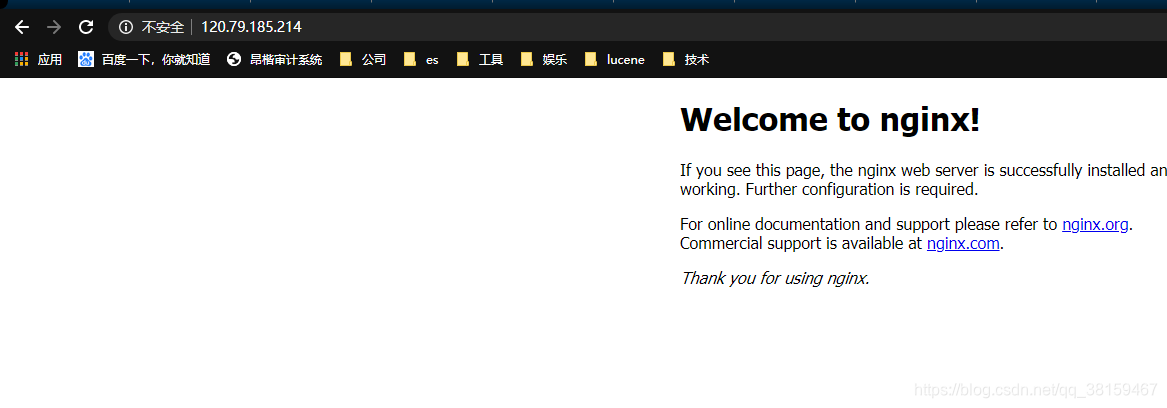
Task: Expand the 技术 bookmark folder
Action: click(x=685, y=60)
